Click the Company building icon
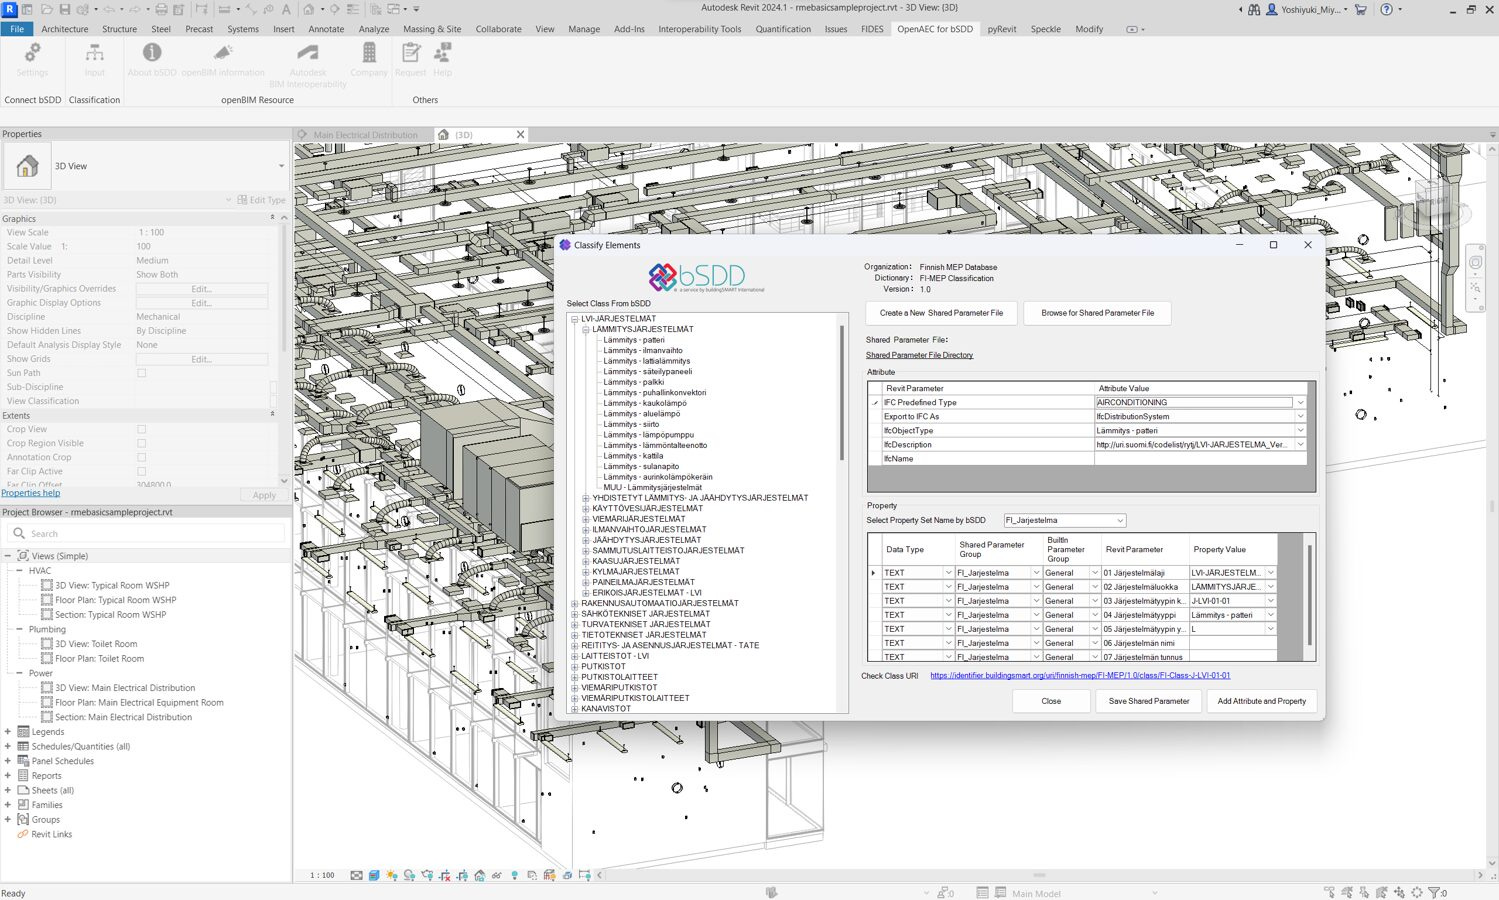Screen dimensions: 1499x900 pyautogui.click(x=369, y=52)
